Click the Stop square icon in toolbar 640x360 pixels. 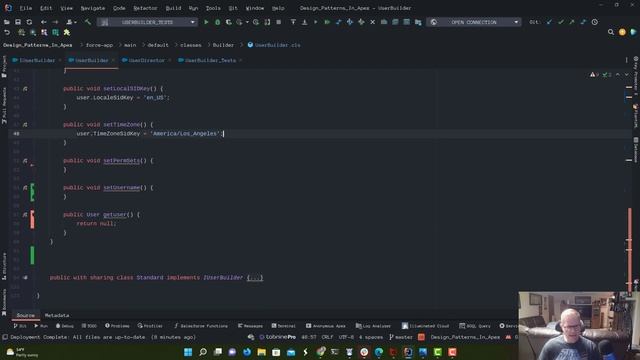click(x=279, y=22)
